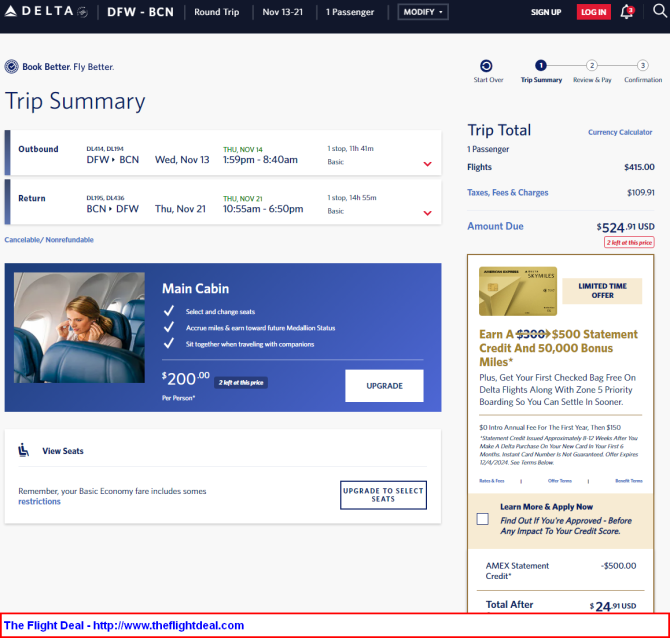This screenshot has height=638, width=670.
Task: Click the seat icon beside View Seats
Action: point(24,450)
